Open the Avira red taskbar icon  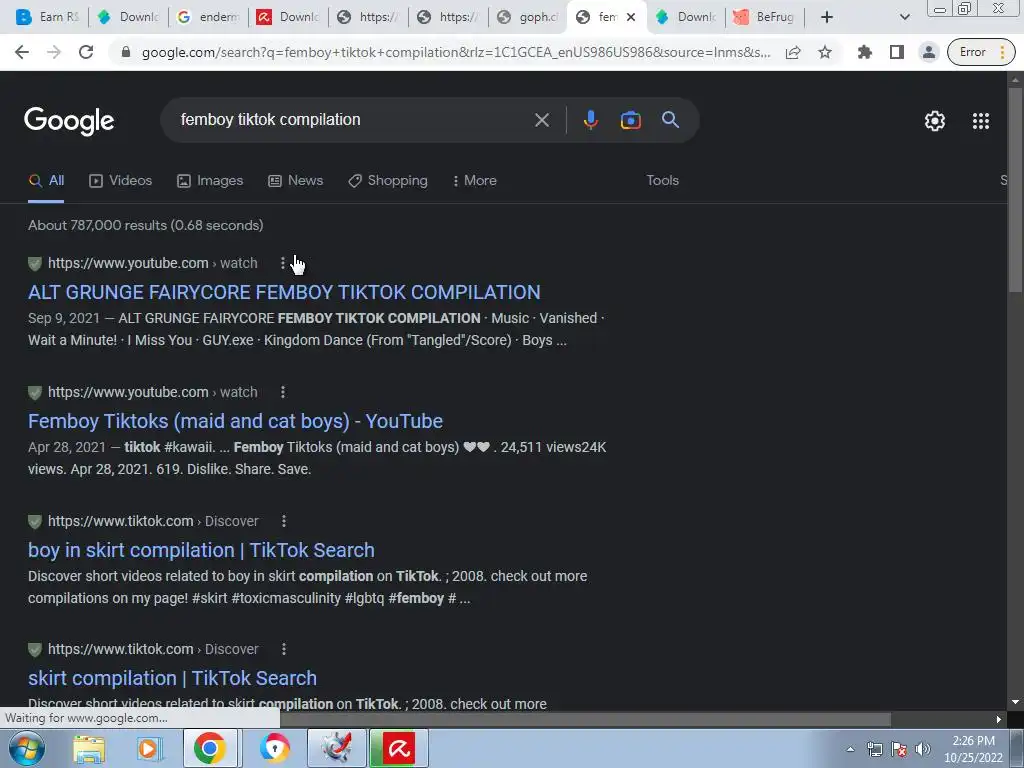point(399,748)
